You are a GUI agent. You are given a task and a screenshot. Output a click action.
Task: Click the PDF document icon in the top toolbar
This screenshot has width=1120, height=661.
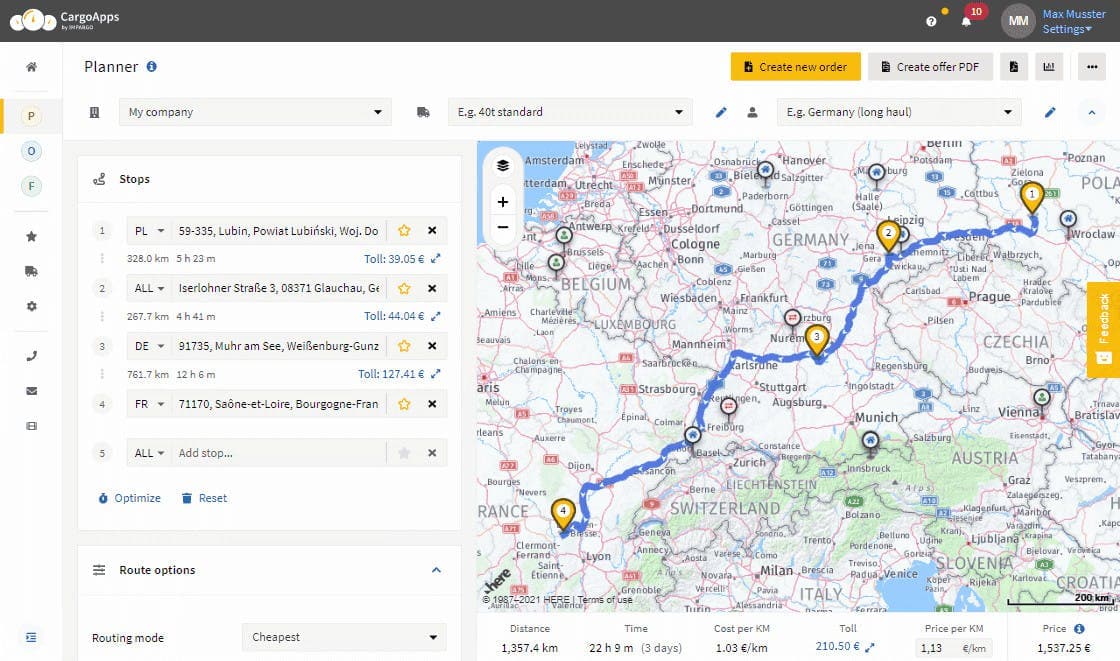point(1012,66)
